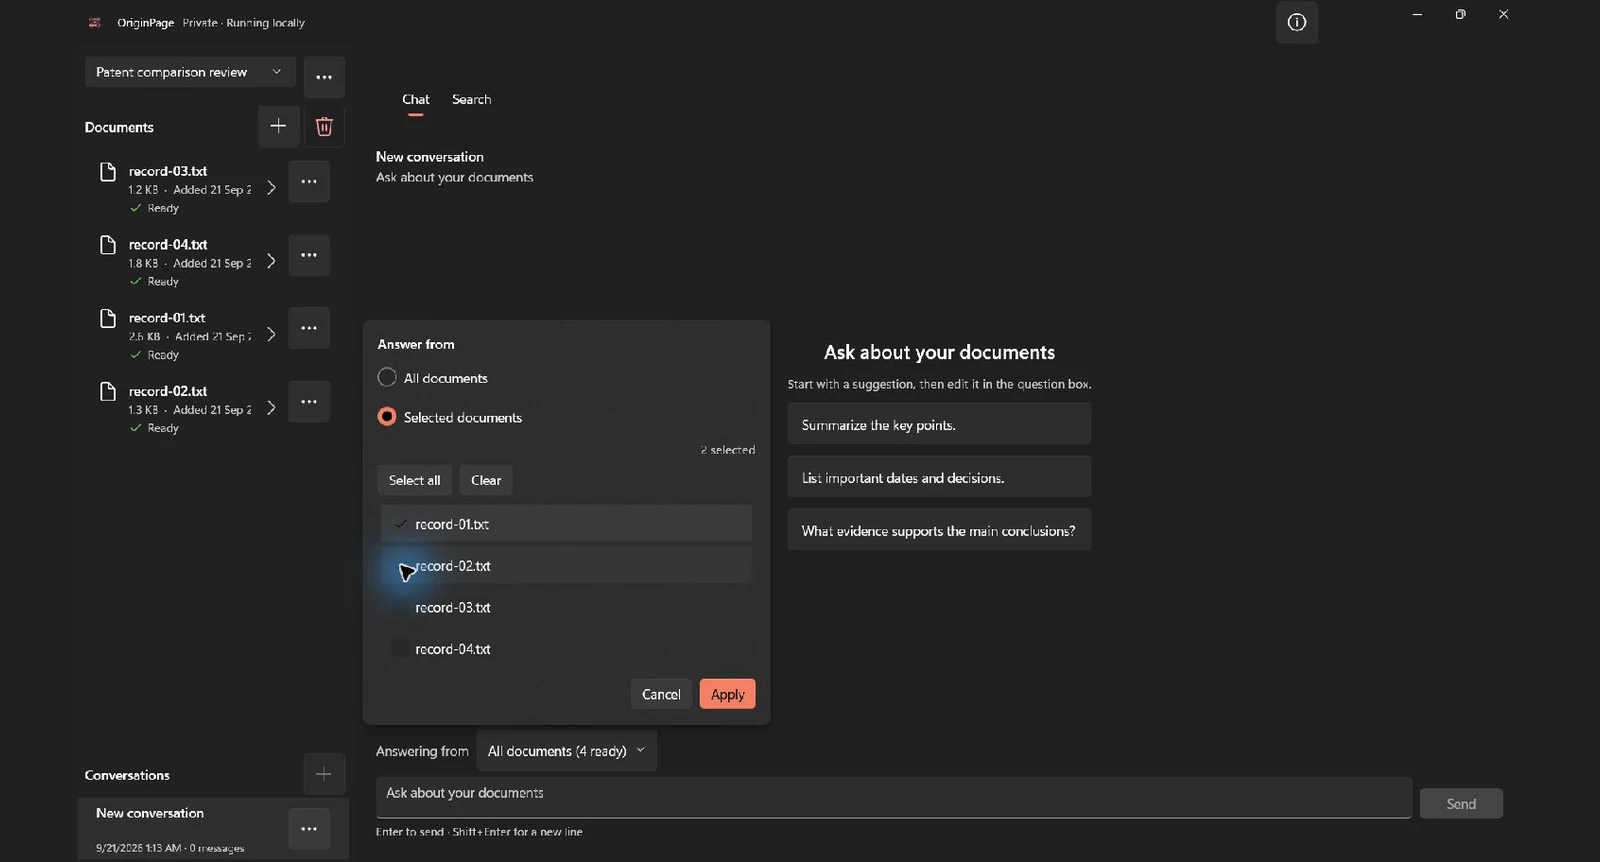Click the Select all button
Viewport: 1600px width, 862px height.
(x=414, y=480)
